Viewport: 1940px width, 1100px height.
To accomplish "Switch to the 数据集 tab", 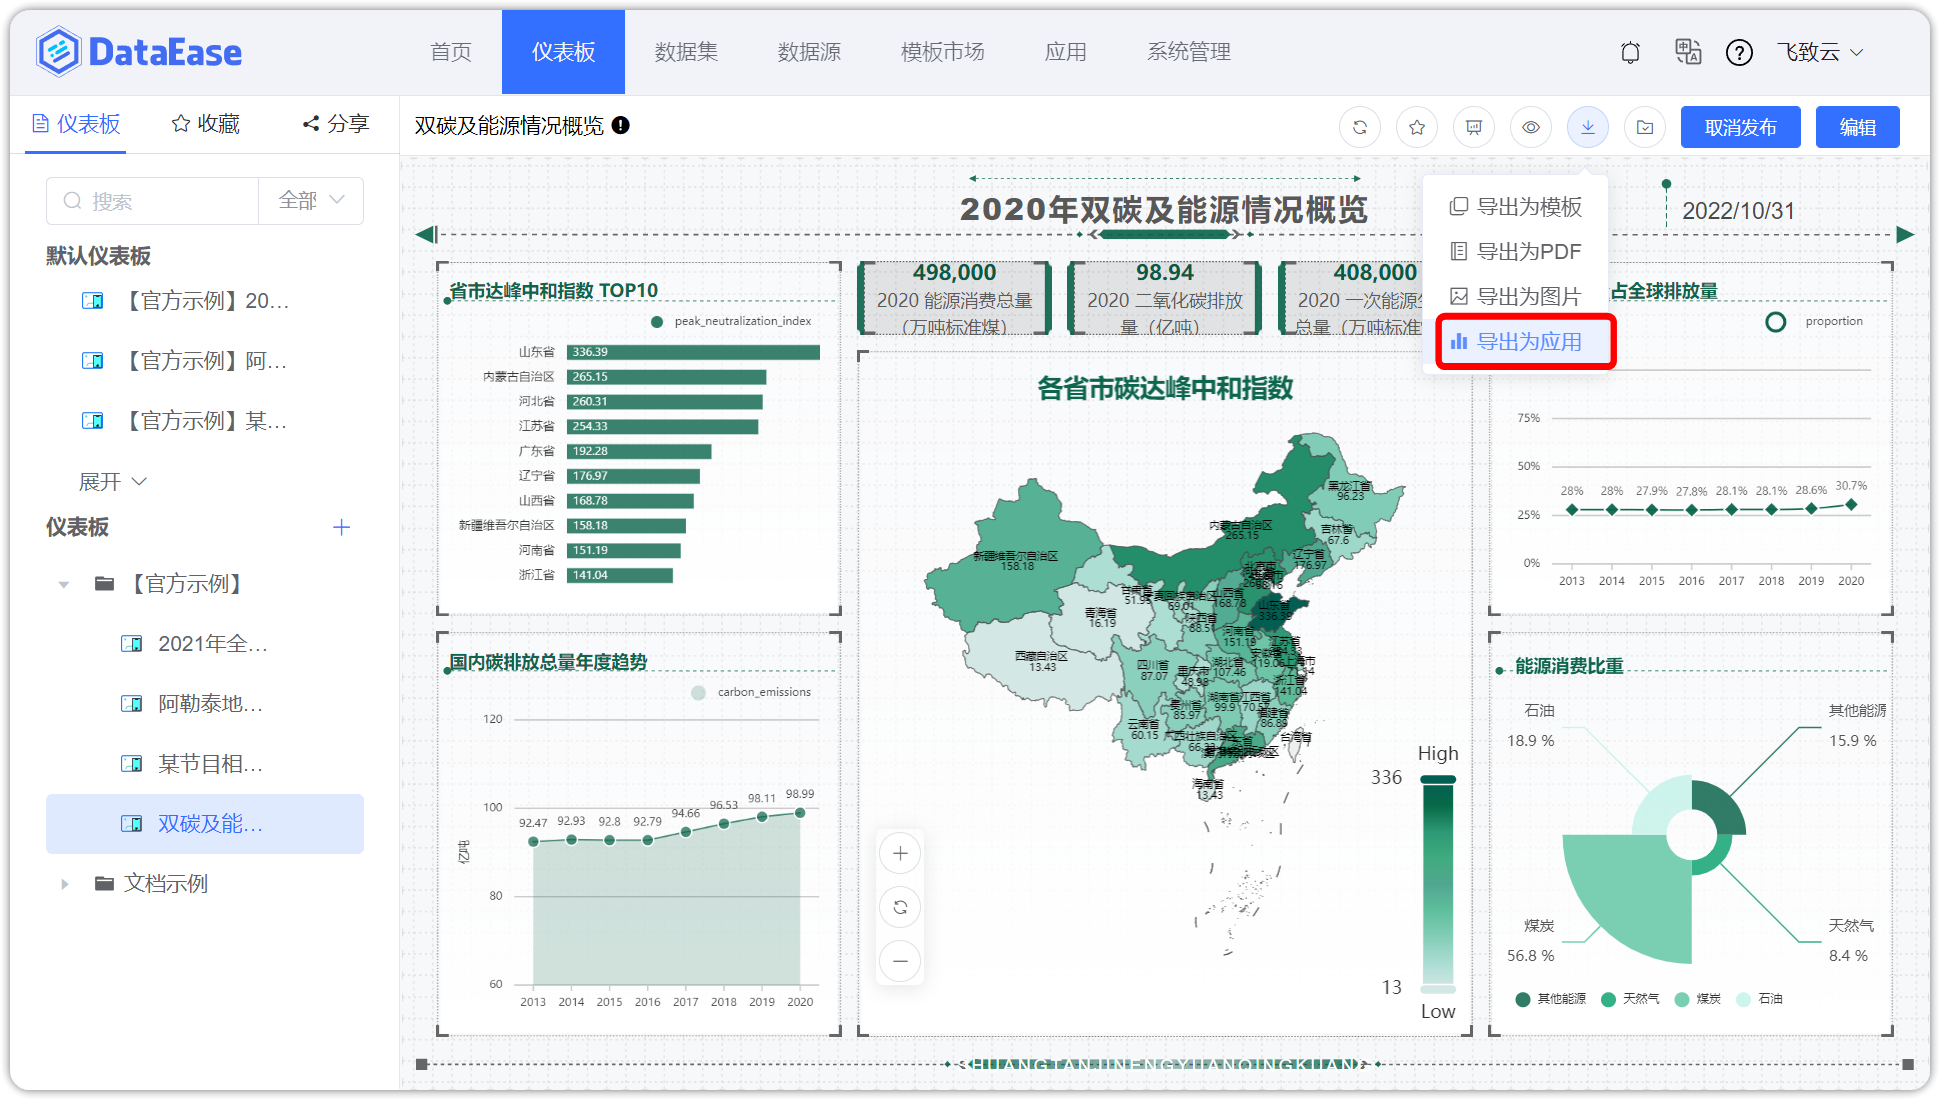I will [685, 52].
